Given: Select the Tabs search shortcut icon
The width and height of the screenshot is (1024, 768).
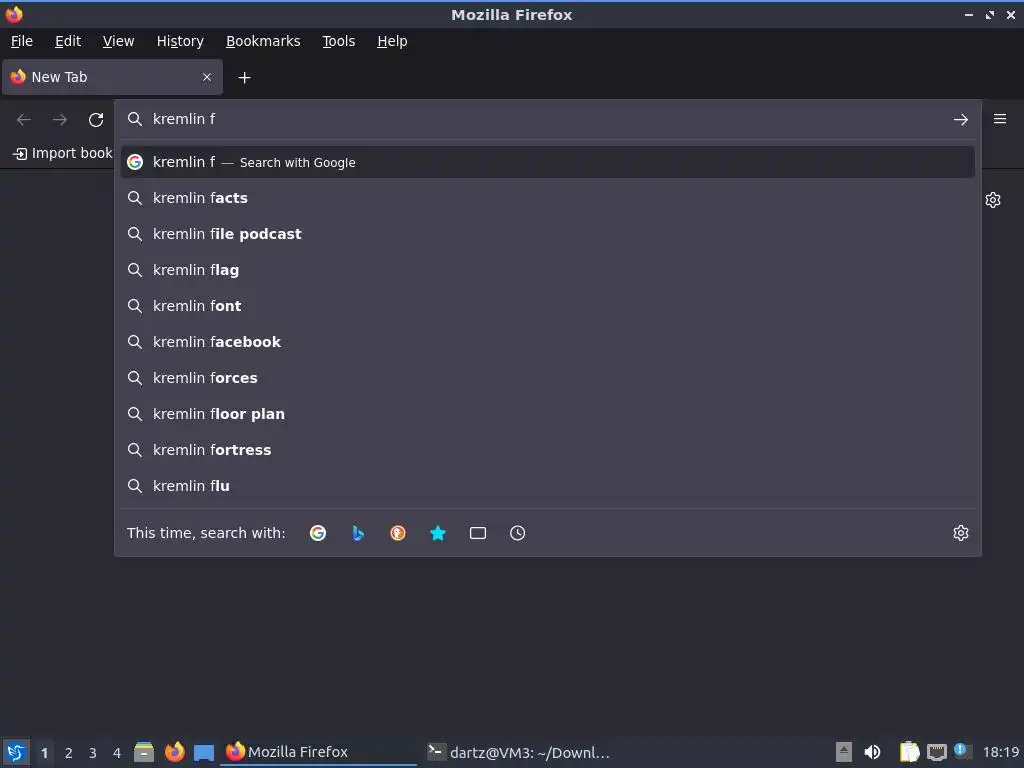Looking at the screenshot, I should tap(477, 533).
